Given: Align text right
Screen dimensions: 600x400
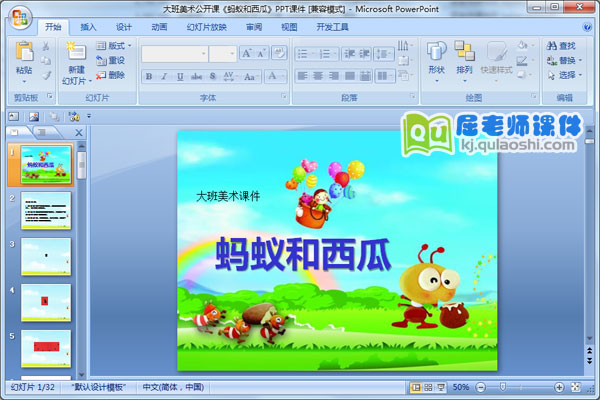Looking at the screenshot, I should coord(334,76).
